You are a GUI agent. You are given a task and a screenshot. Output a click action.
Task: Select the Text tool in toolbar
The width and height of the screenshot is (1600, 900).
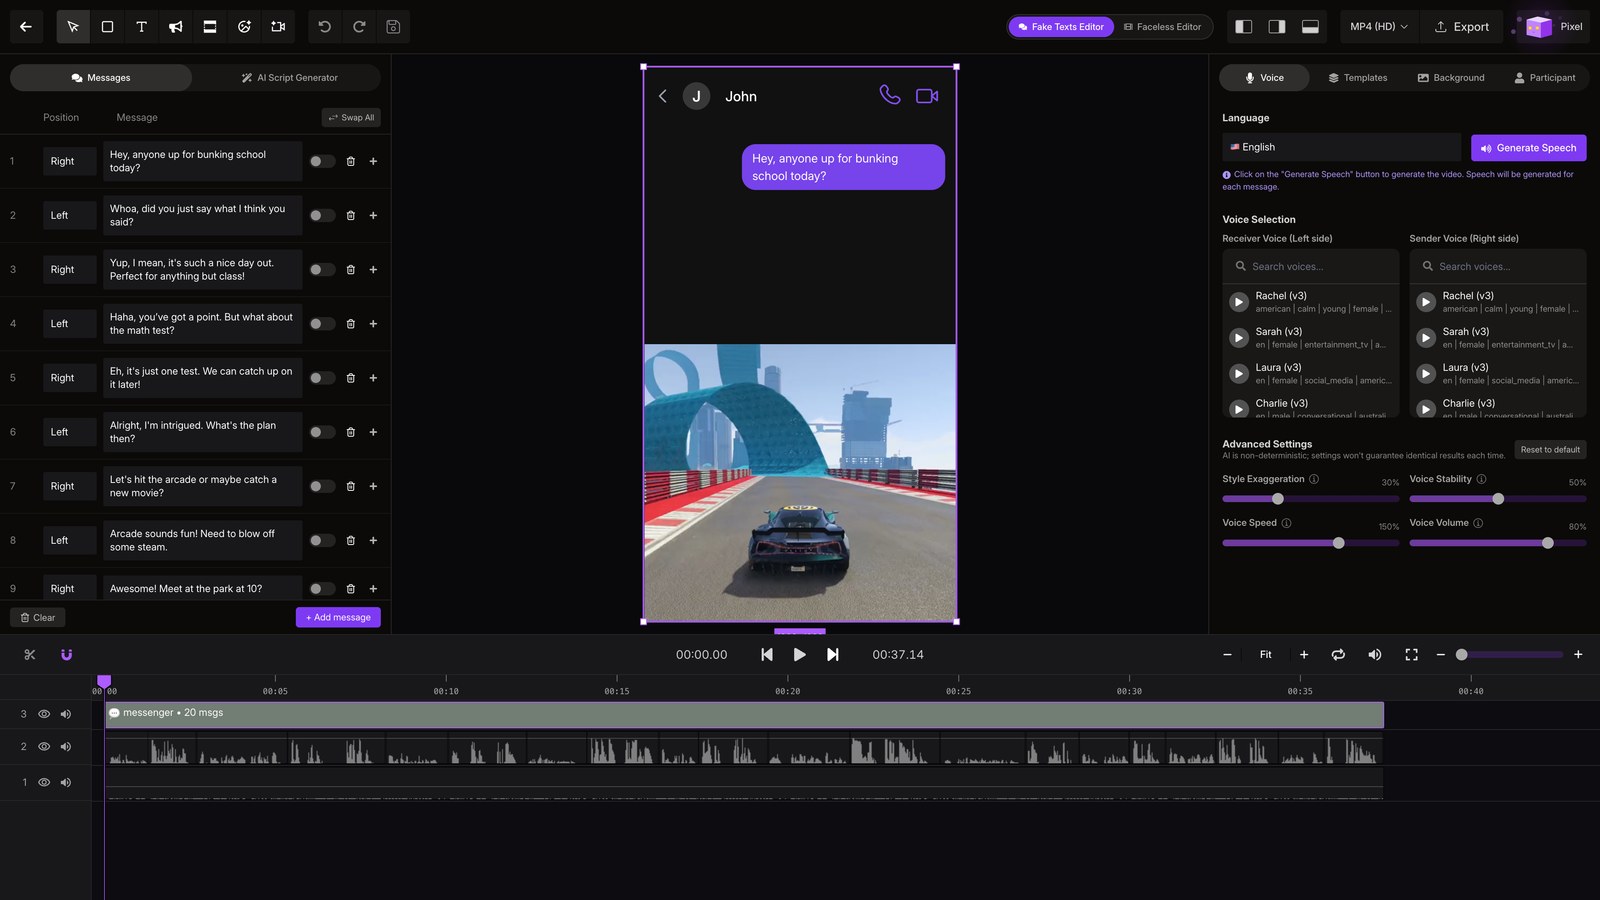pos(141,27)
